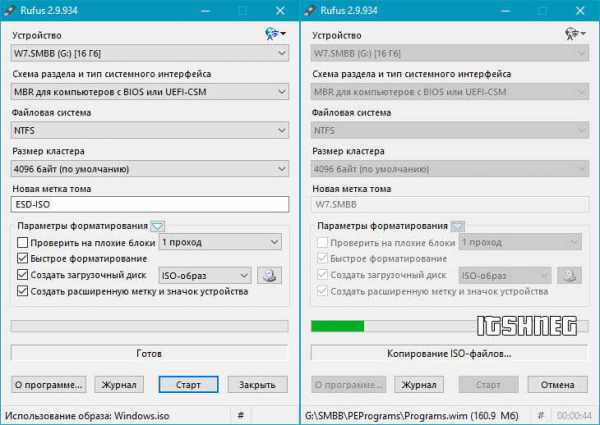This screenshot has height=425, width=600.
Task: Click volume label field W7.SMBB in right window
Action: click(450, 204)
